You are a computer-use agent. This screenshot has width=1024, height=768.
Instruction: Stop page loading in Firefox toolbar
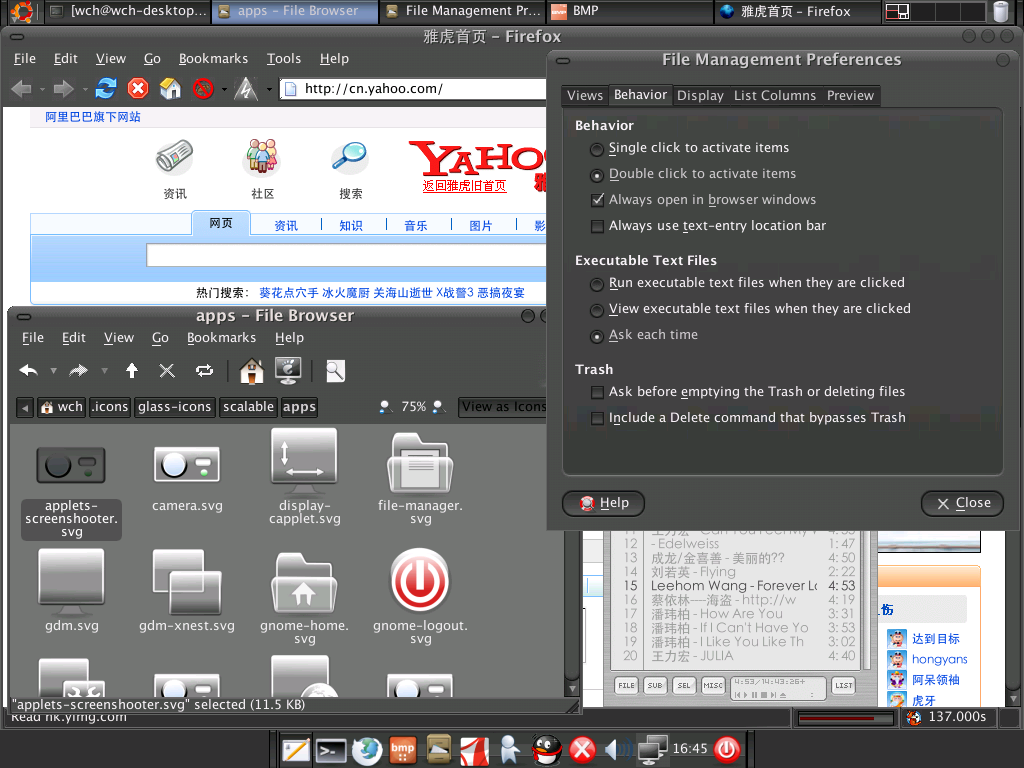(138, 88)
